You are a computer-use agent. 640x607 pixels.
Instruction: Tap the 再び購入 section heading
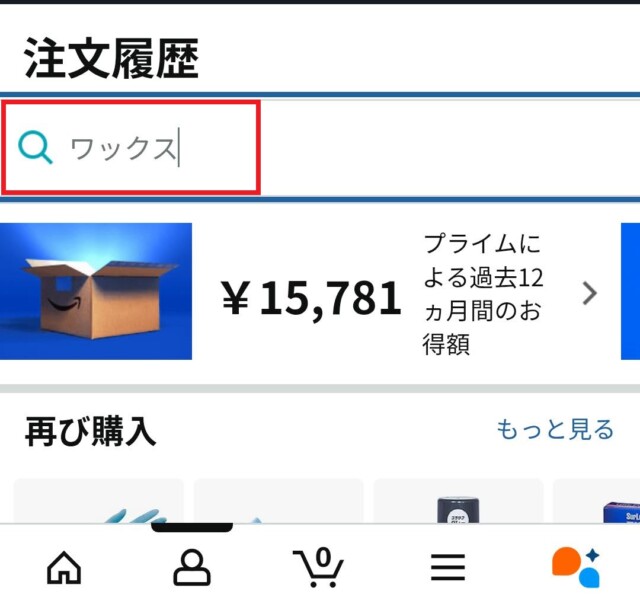tap(90, 431)
